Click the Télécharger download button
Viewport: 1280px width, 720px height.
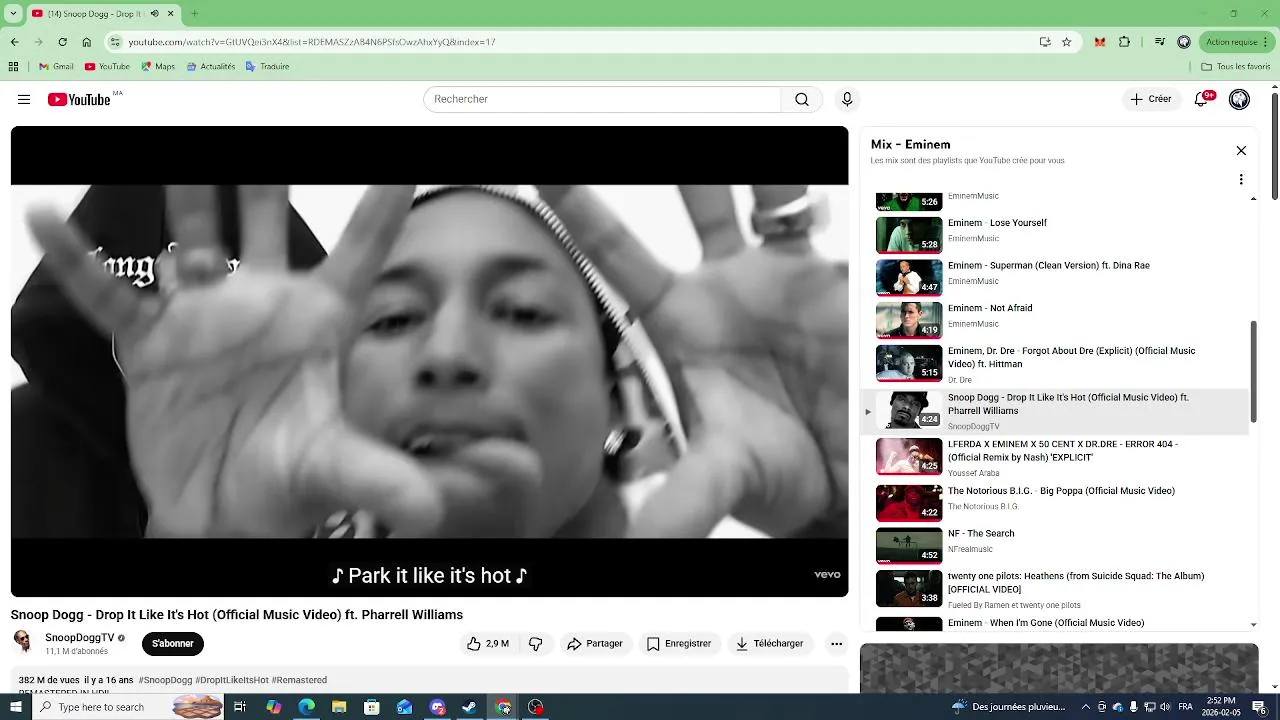coord(770,644)
